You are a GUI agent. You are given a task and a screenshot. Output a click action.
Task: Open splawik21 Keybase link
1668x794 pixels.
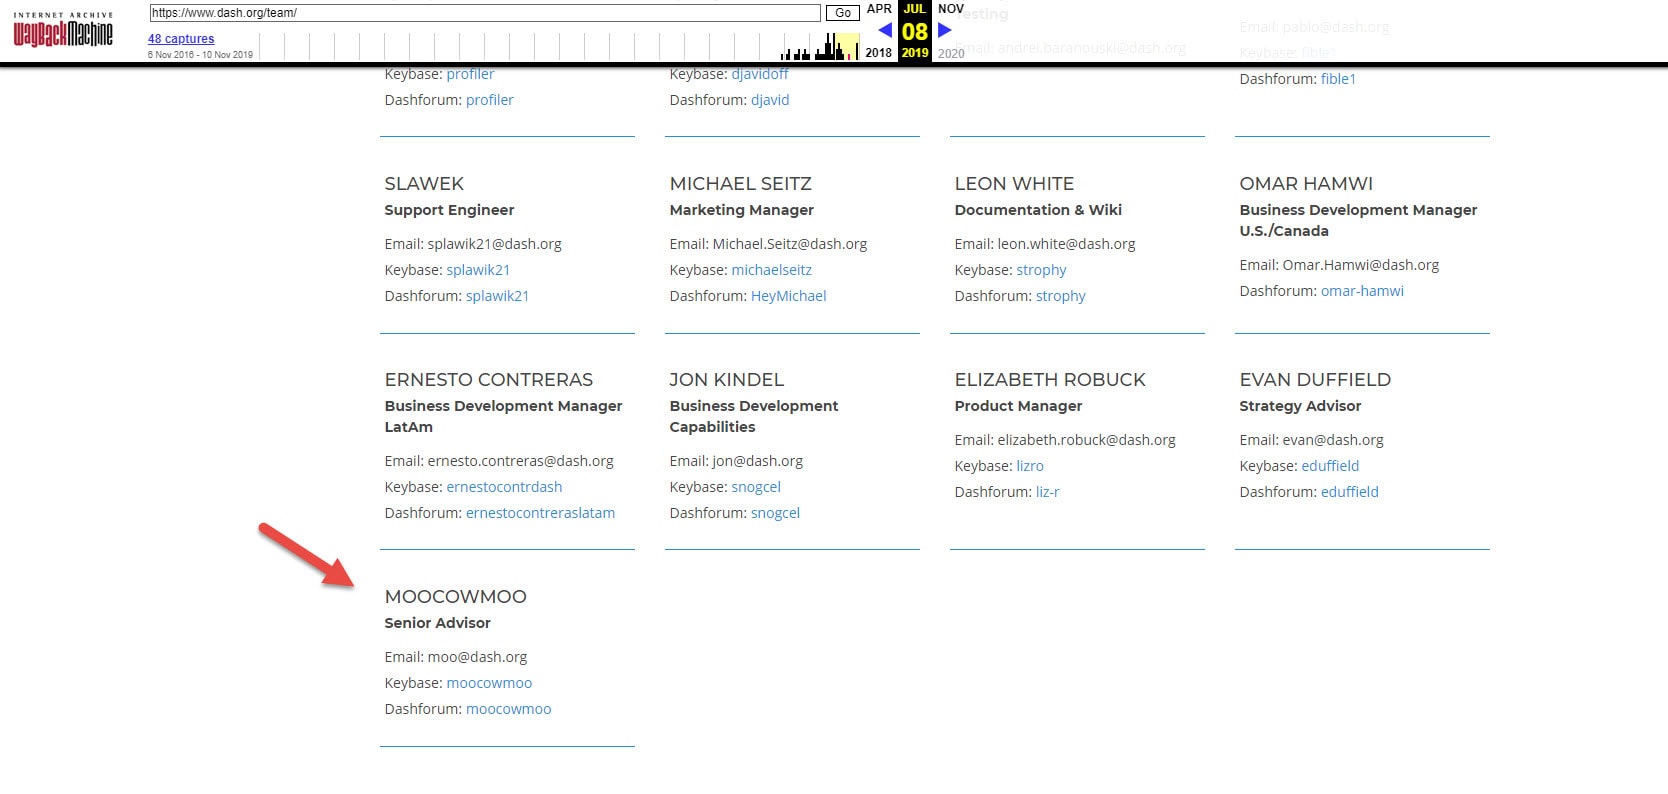coord(478,270)
